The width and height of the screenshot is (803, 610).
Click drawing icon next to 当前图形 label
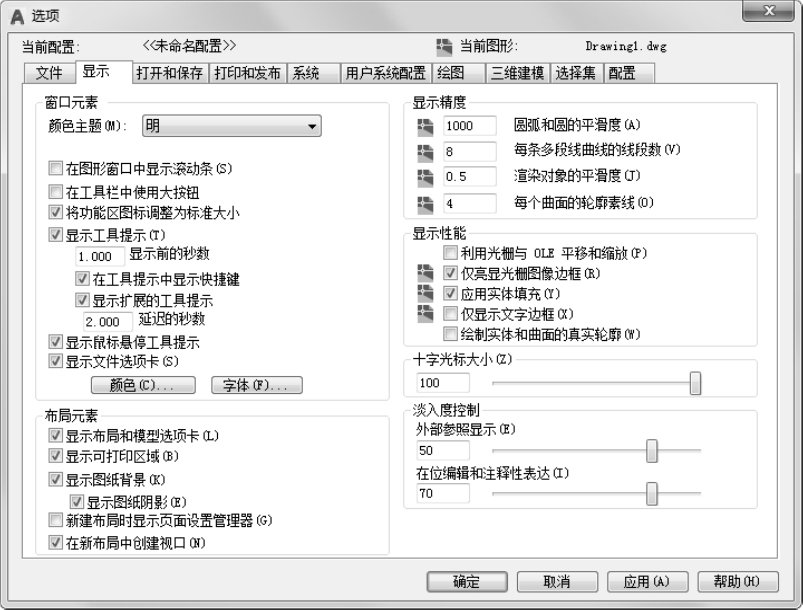coord(444,47)
